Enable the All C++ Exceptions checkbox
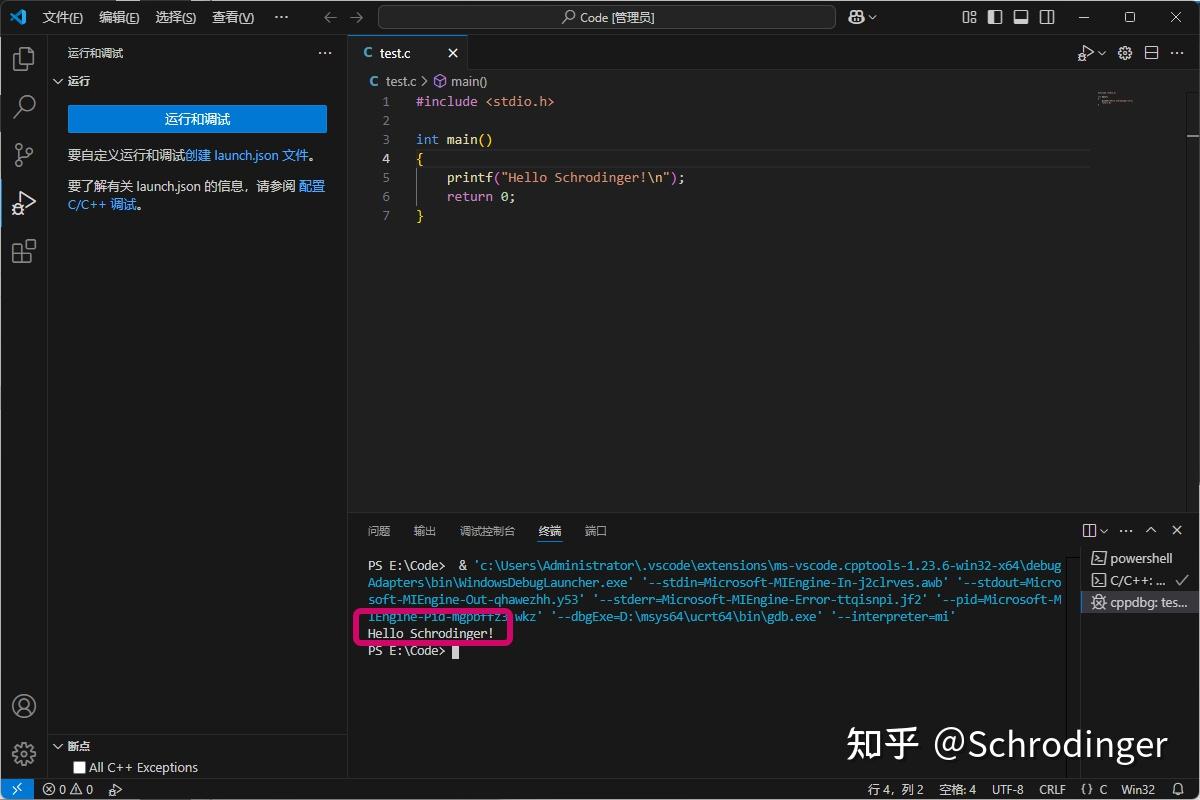The height and width of the screenshot is (800, 1200). 77,767
